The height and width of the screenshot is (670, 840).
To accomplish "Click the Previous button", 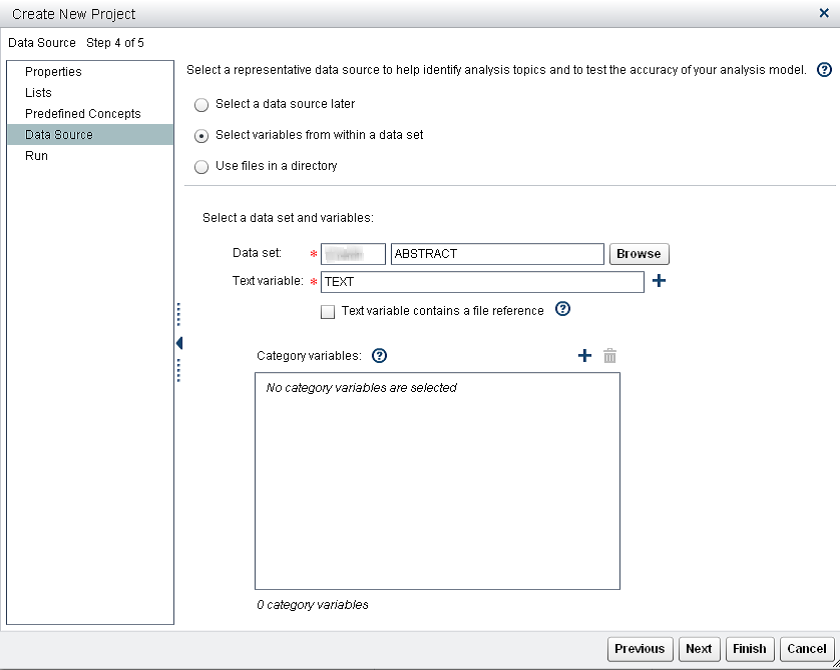I will click(640, 649).
